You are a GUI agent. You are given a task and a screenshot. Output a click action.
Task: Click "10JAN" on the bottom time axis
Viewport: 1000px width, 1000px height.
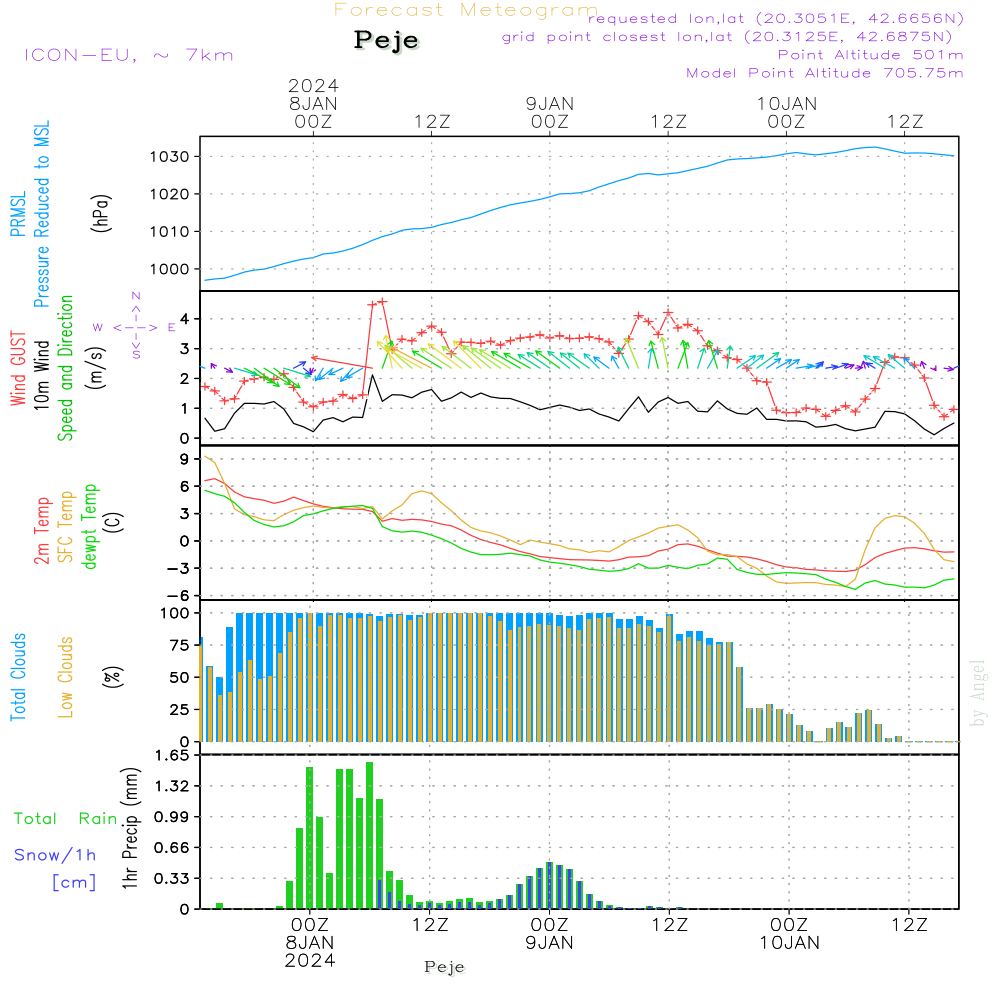(790, 943)
